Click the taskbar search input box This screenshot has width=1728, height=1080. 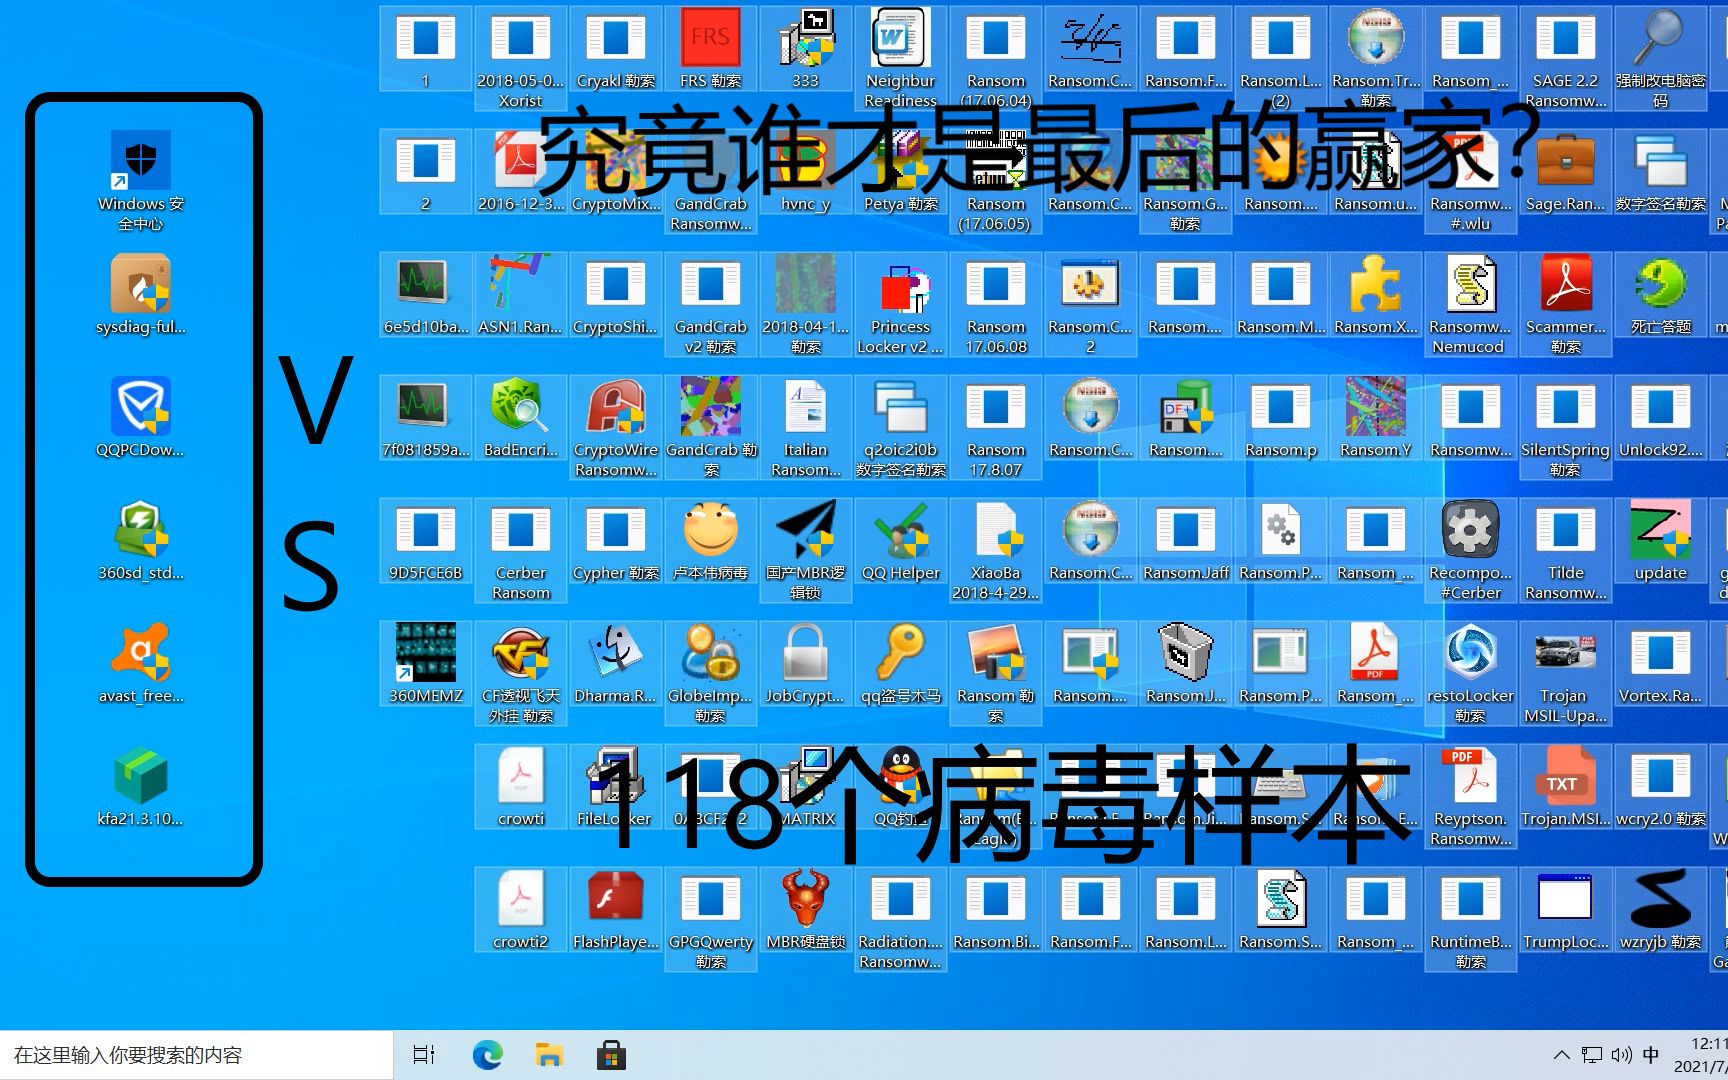[196, 1055]
